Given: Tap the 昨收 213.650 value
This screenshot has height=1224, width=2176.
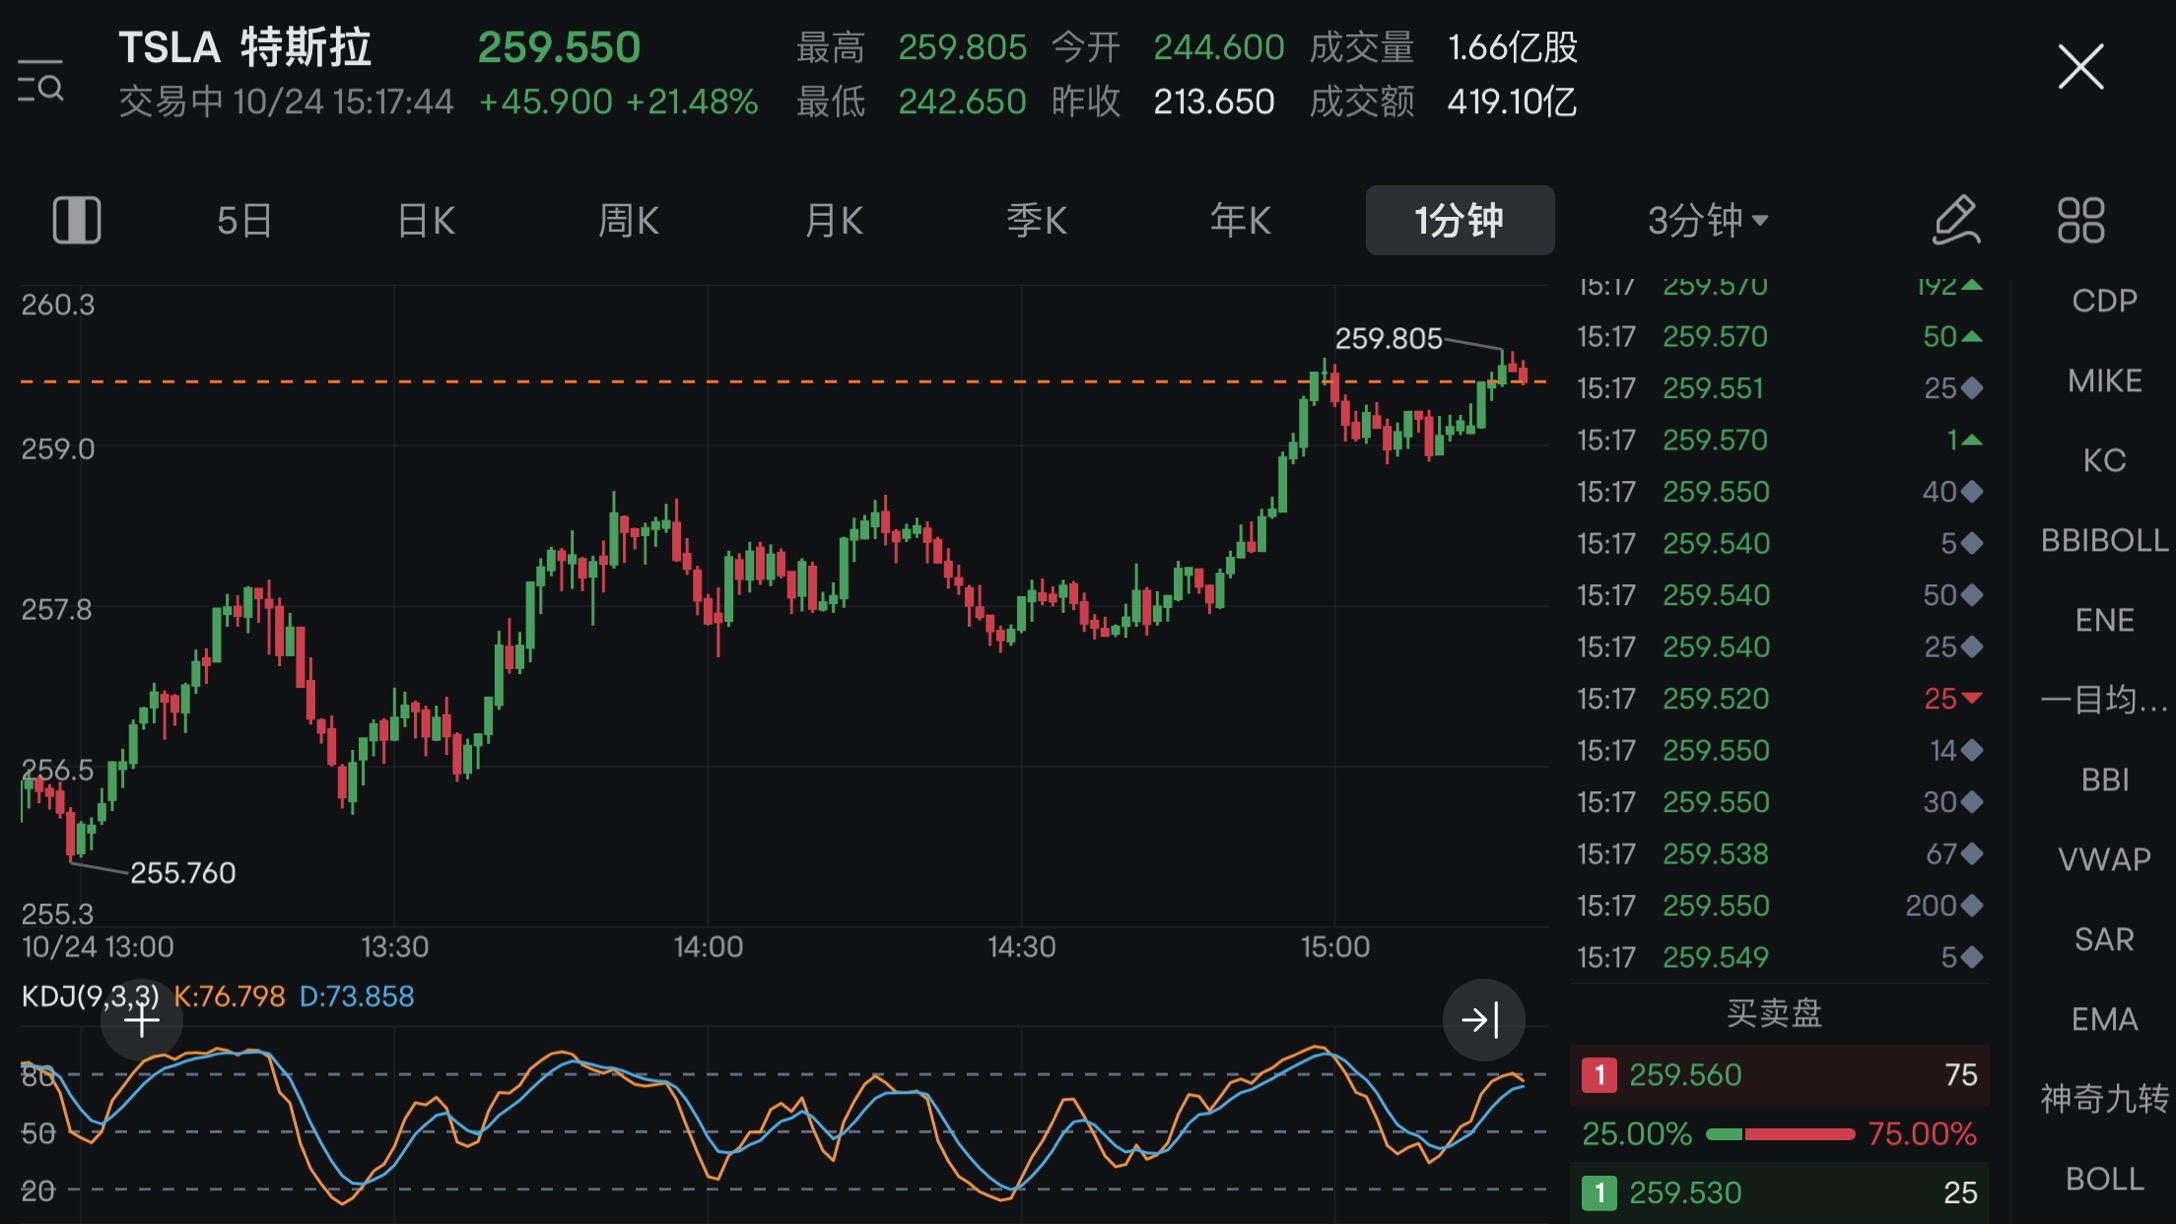Looking at the screenshot, I should [x=1214, y=101].
